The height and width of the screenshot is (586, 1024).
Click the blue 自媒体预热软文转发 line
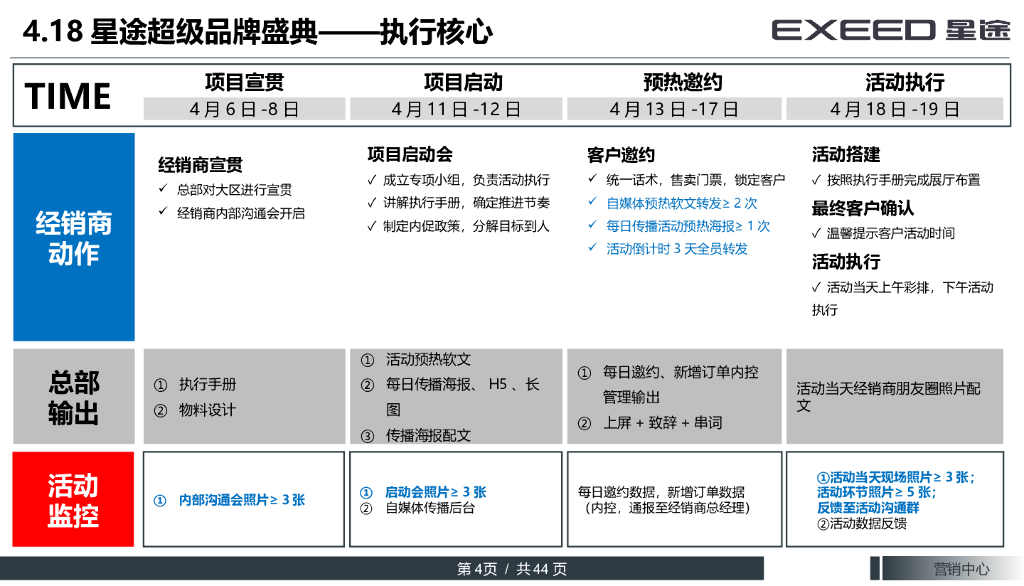coord(681,203)
